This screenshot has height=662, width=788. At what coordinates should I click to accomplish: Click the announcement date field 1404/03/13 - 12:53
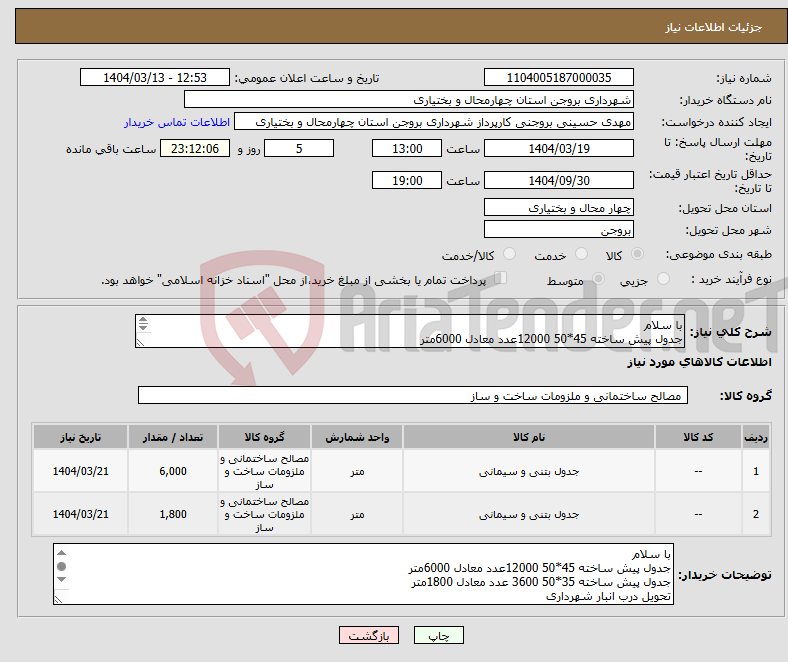(x=155, y=78)
